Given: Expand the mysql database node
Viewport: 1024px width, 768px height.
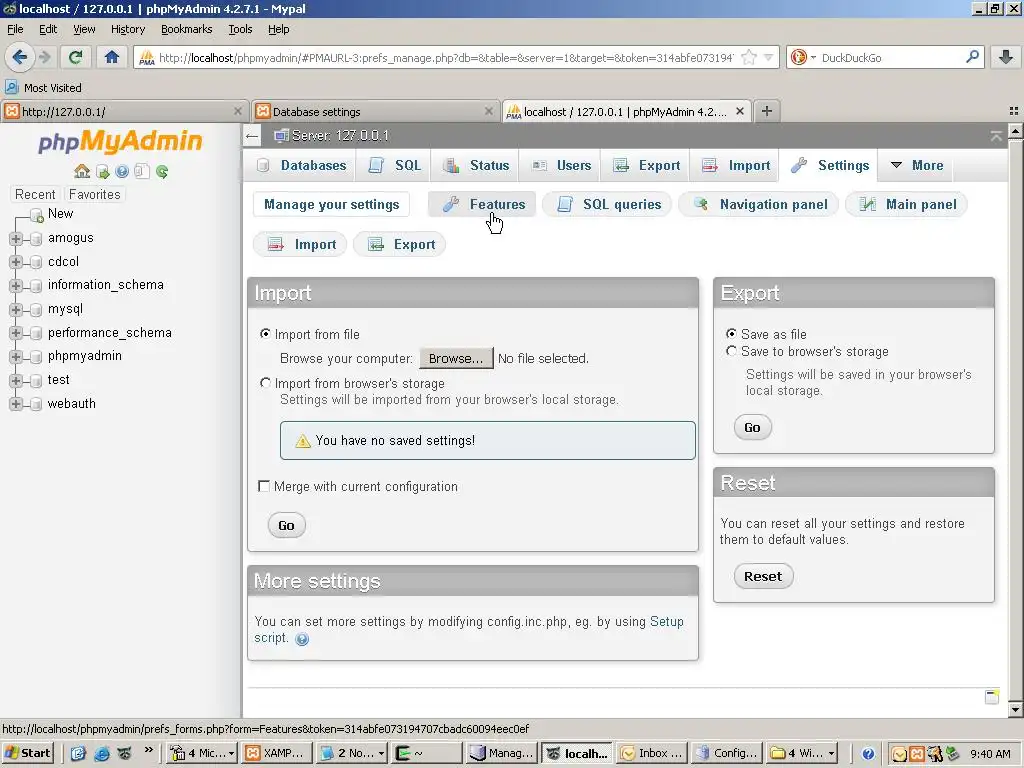Looking at the screenshot, I should click(16, 309).
